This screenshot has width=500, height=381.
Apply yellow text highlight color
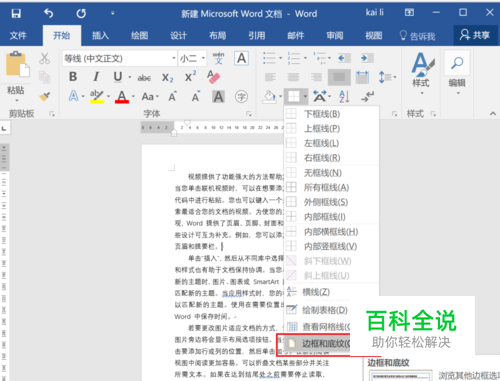coord(97,96)
